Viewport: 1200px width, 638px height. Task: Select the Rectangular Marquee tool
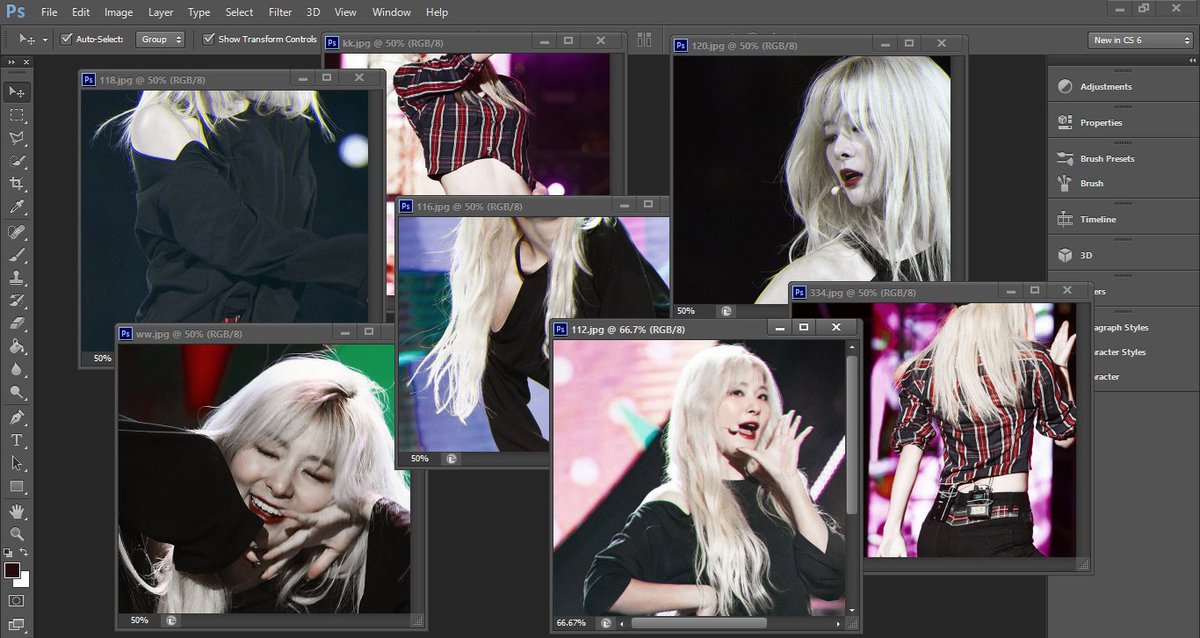click(x=17, y=115)
